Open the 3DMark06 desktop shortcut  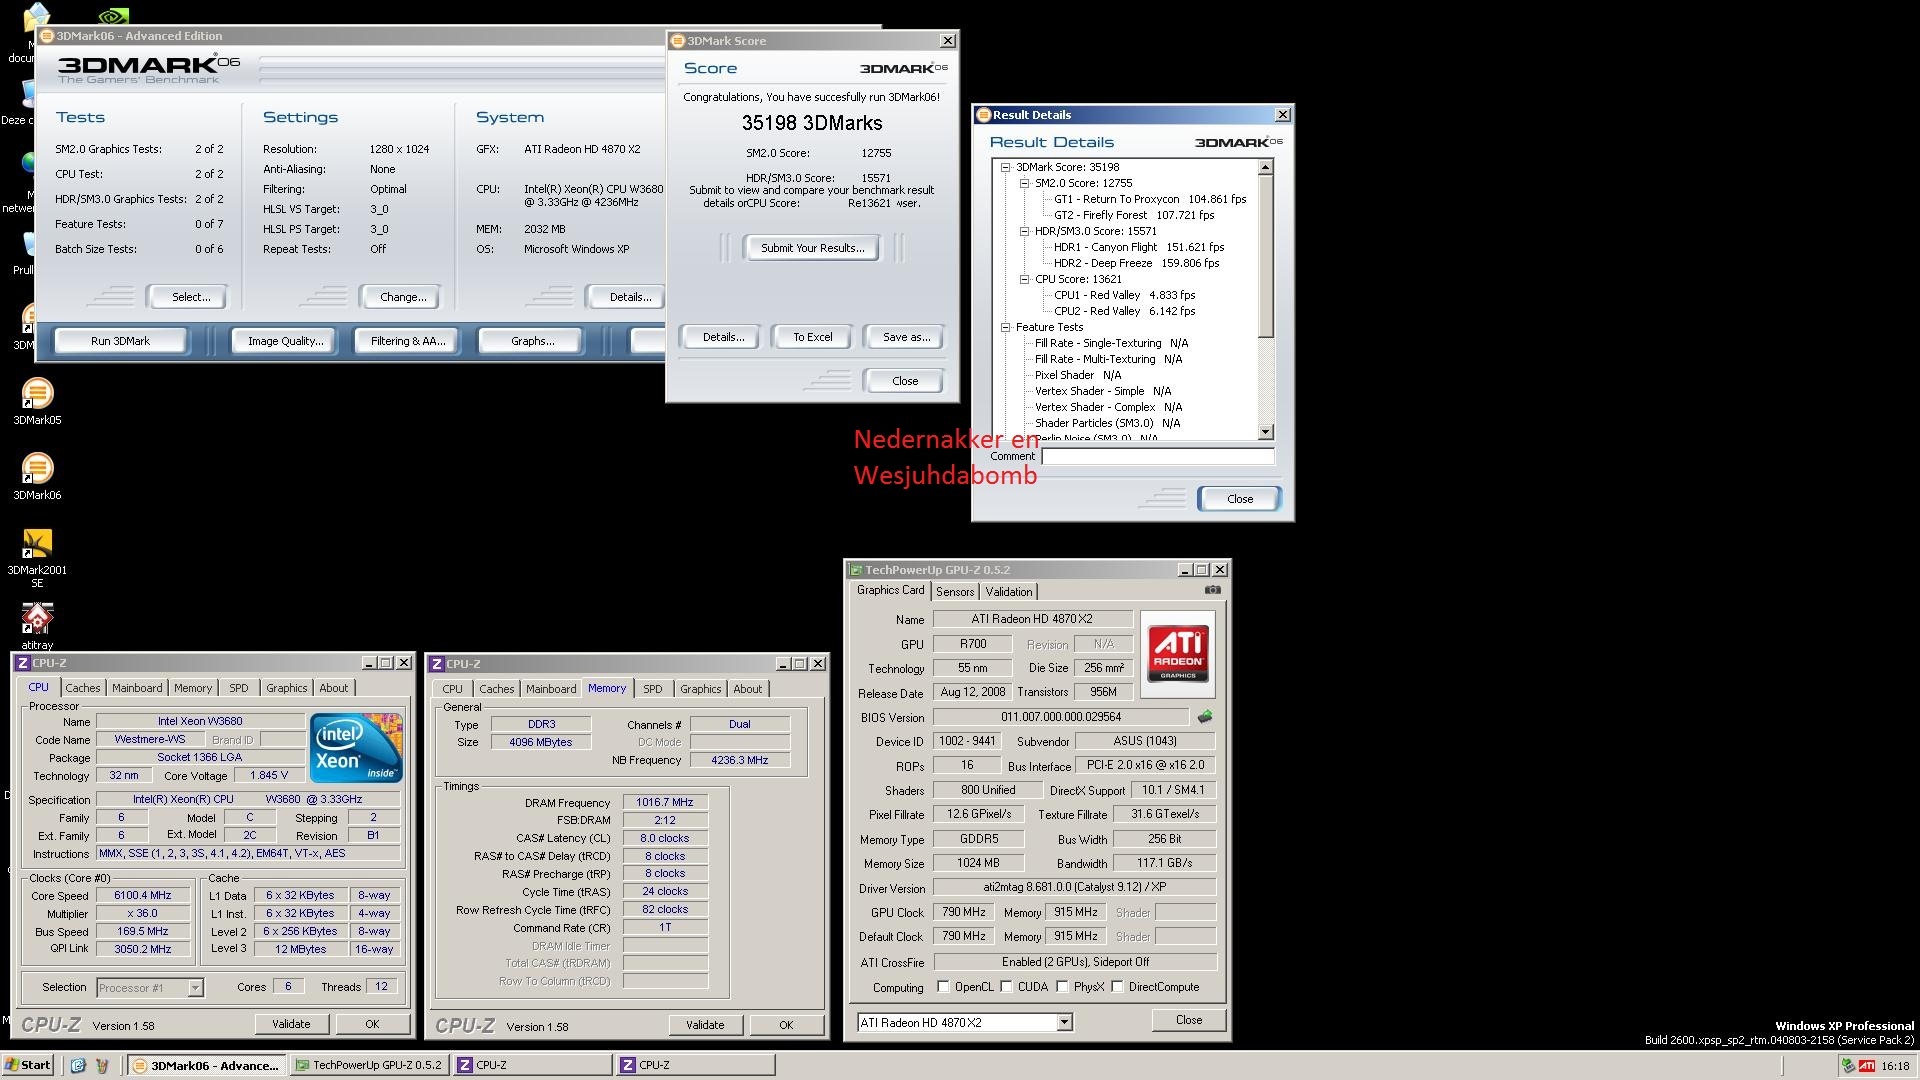tap(37, 469)
